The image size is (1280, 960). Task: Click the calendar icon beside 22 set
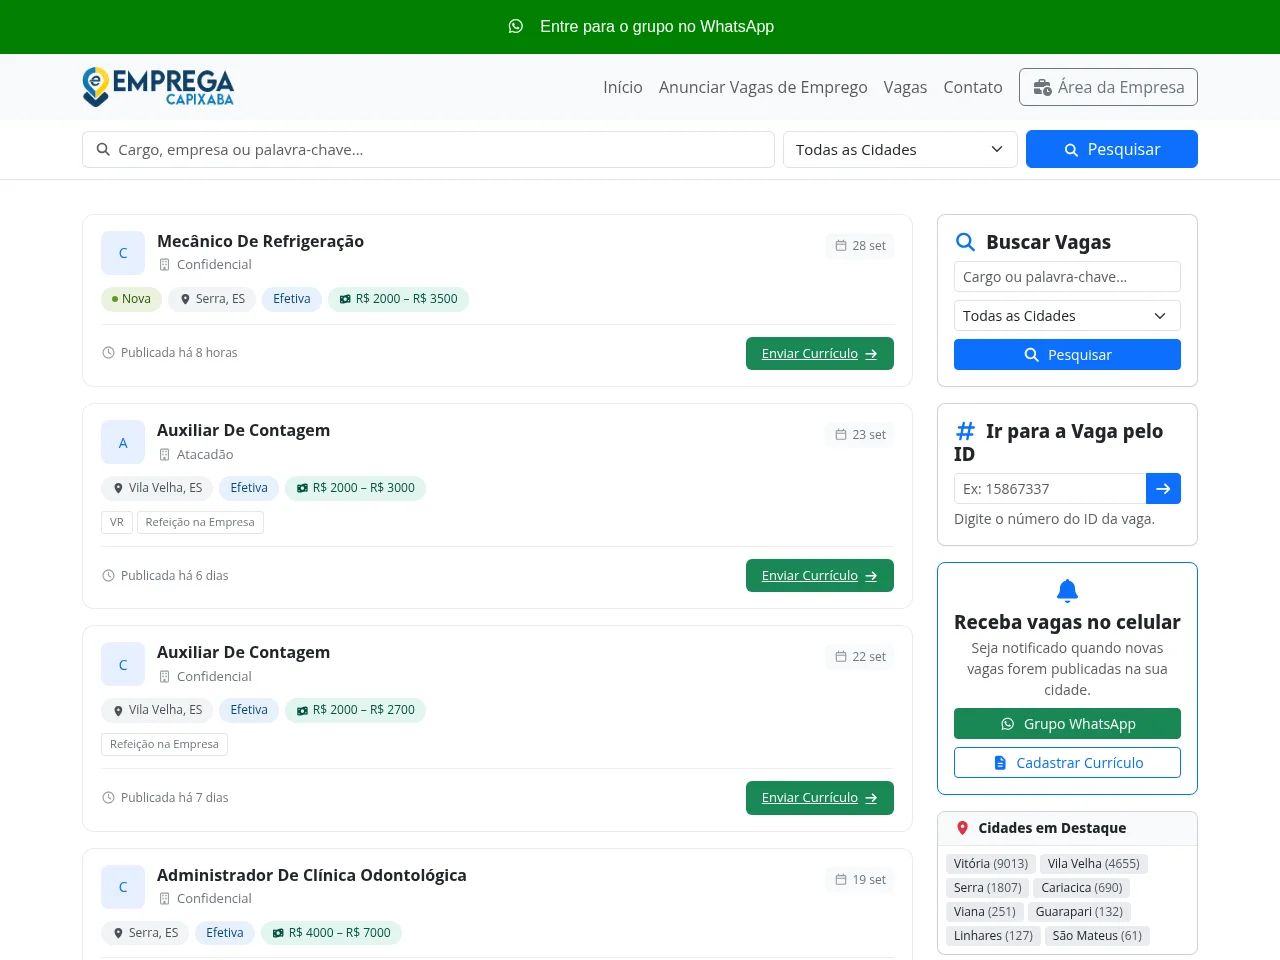pyautogui.click(x=841, y=656)
